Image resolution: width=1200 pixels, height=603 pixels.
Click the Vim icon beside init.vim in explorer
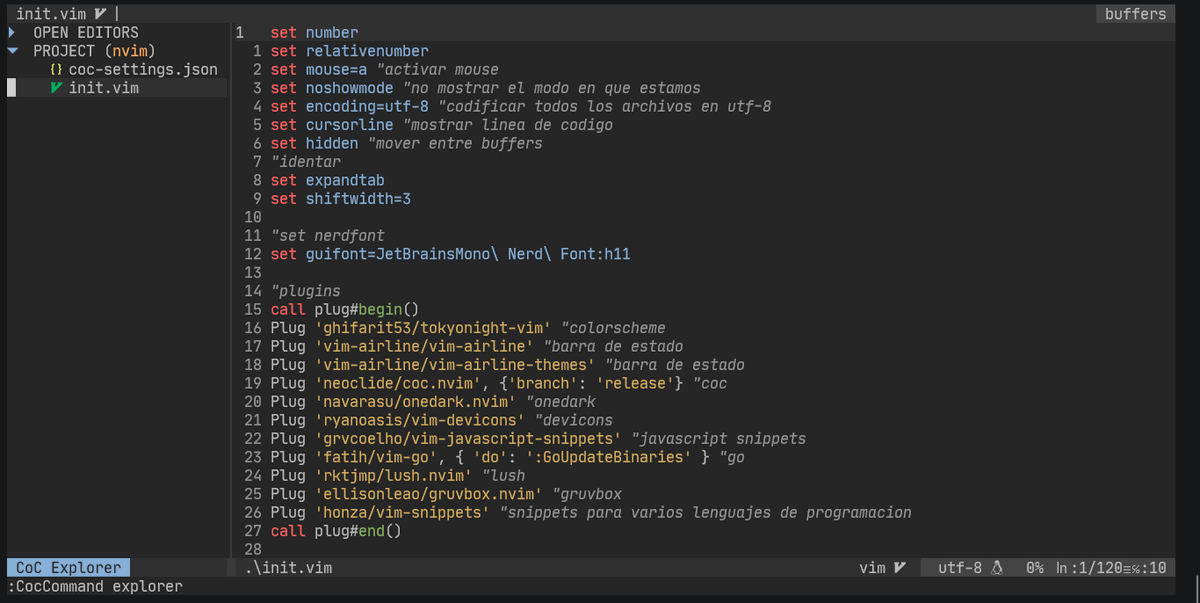(57, 88)
